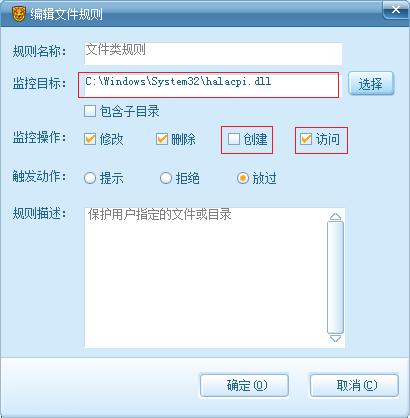Cancel using the 取消(C) button
The width and height of the screenshot is (410, 418).
tap(354, 386)
